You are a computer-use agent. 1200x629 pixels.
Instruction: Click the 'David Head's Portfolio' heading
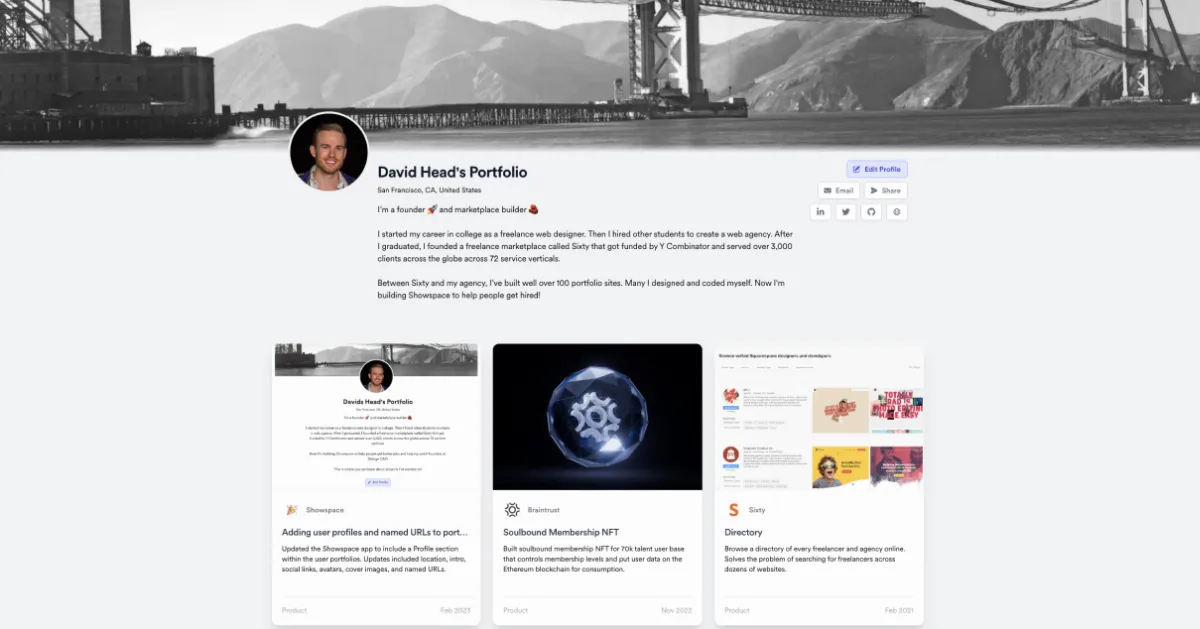(452, 172)
